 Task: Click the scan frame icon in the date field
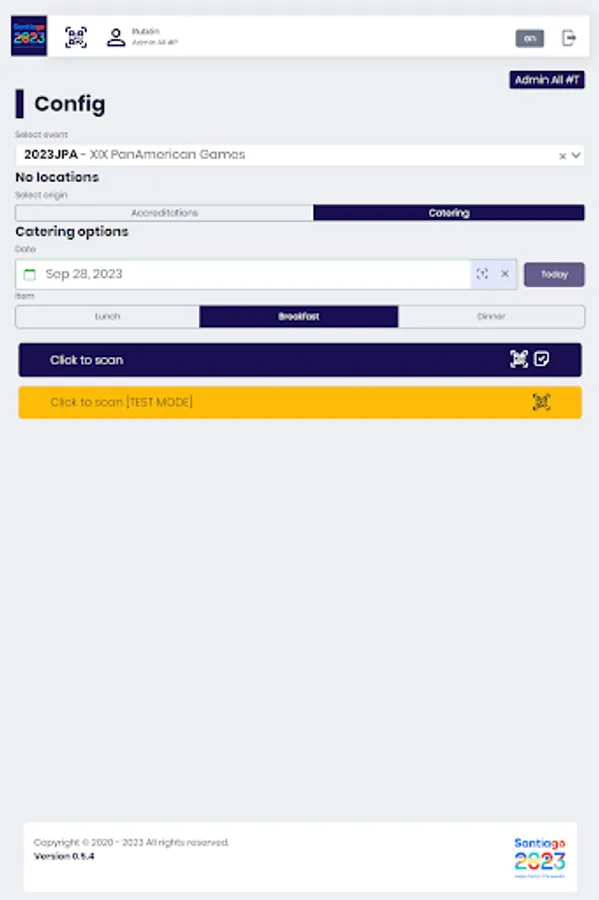pos(482,273)
